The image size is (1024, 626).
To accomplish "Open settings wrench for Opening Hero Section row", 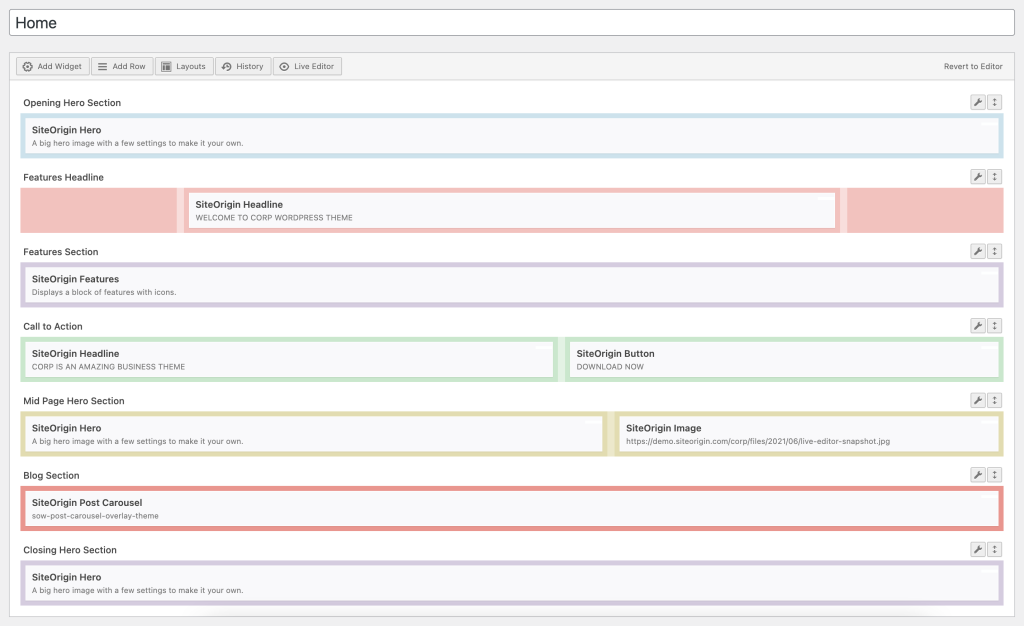I will [978, 101].
